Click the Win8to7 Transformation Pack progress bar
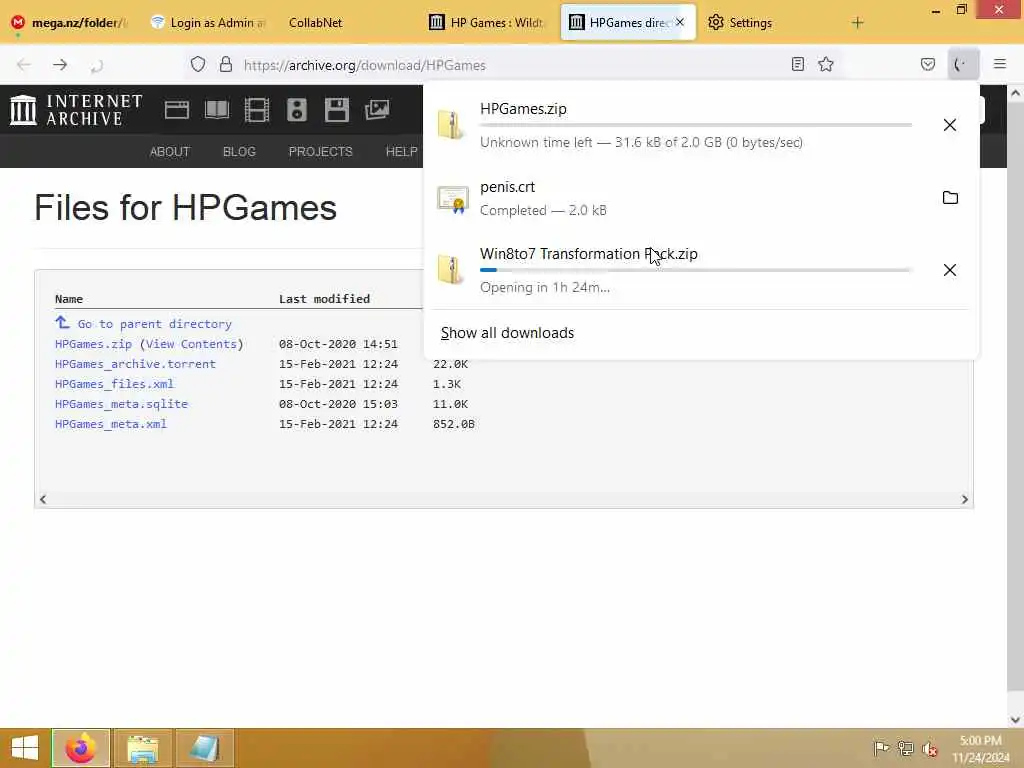Screen dimensions: 1024x768 point(696,270)
